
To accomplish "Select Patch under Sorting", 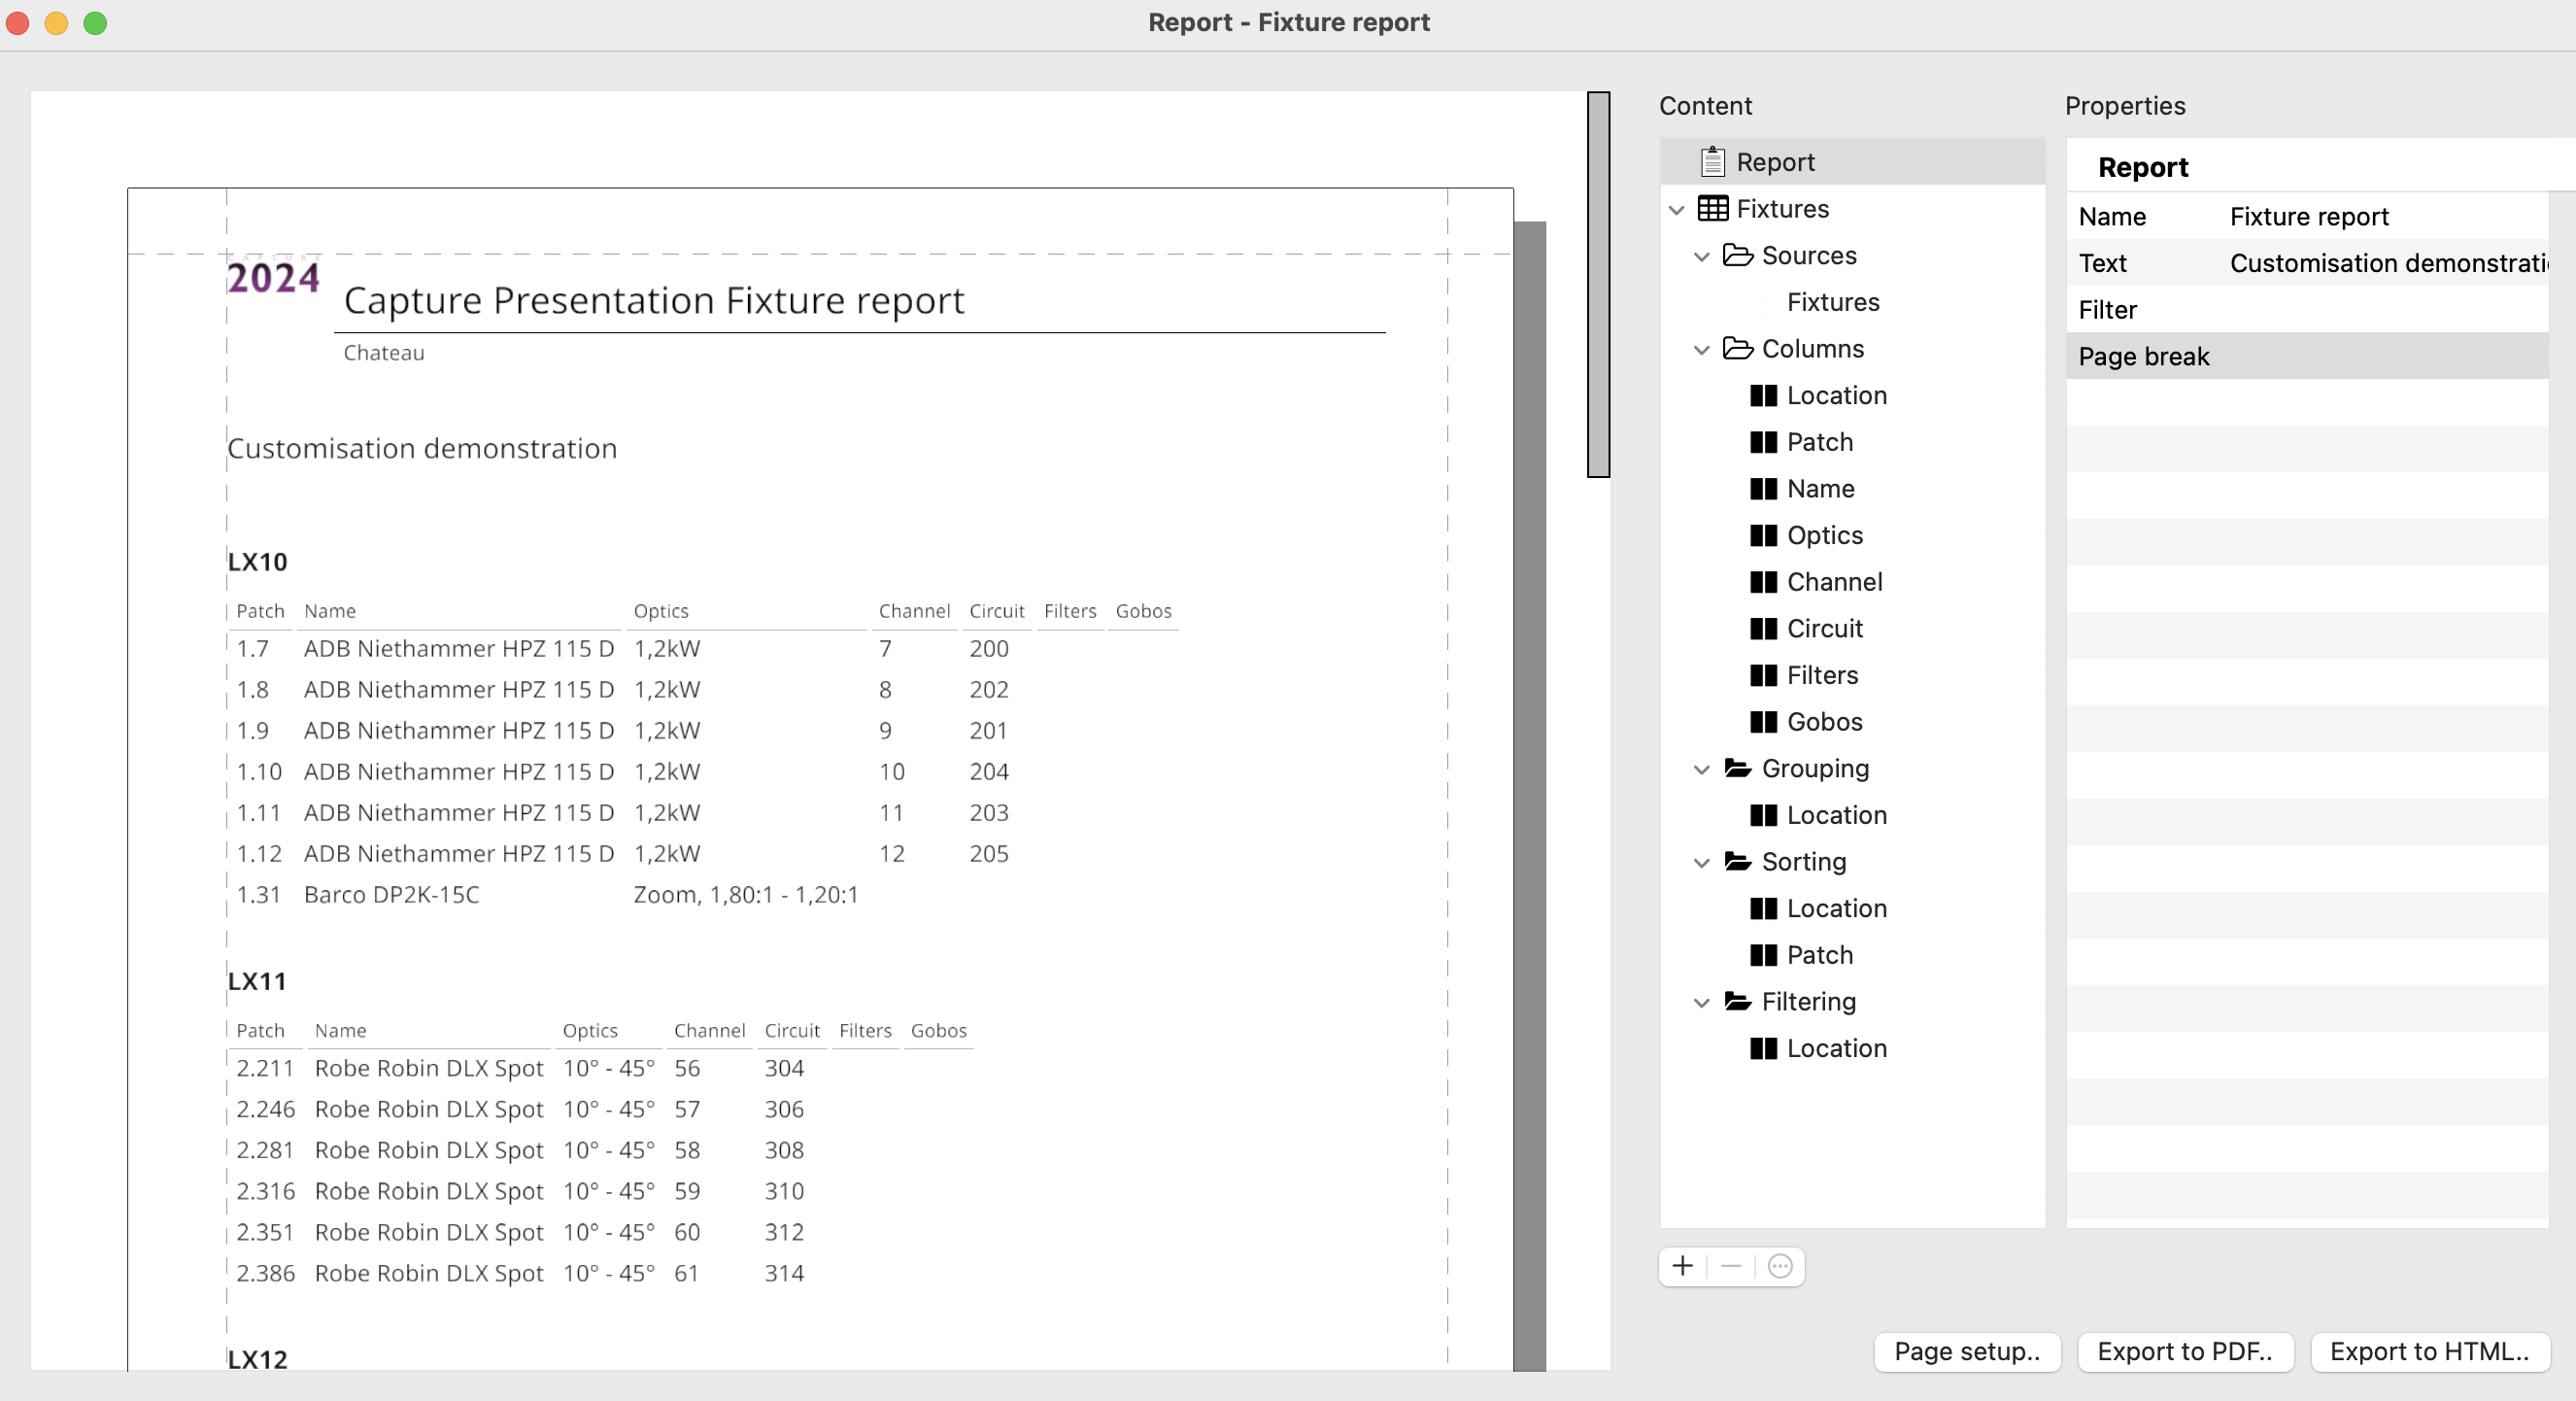I will click(1819, 955).
